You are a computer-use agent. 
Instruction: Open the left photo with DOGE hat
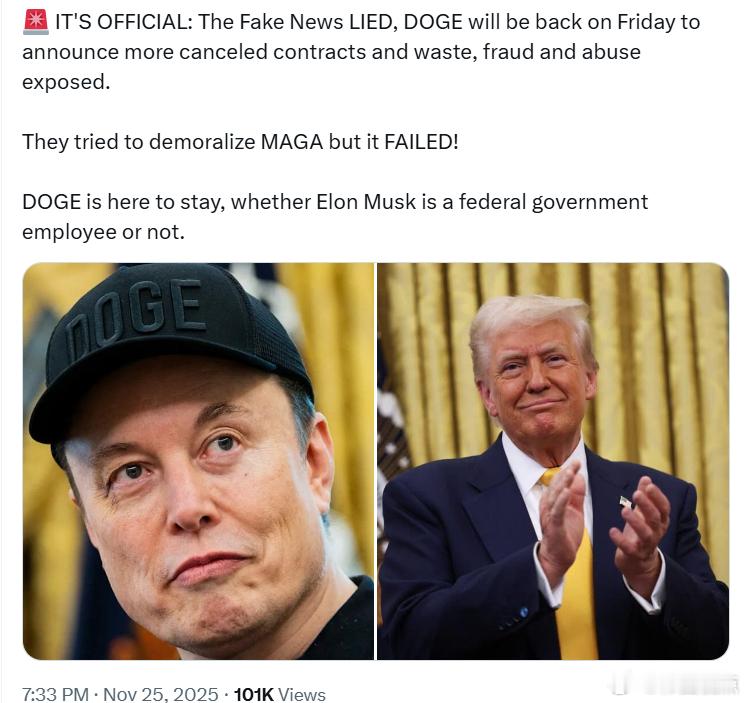click(198, 461)
